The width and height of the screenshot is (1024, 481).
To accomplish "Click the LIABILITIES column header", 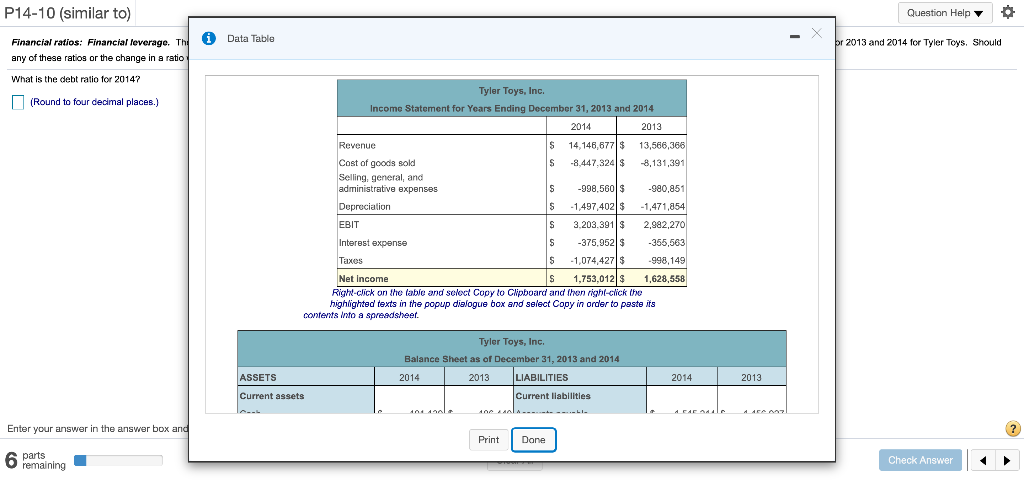I will [542, 377].
